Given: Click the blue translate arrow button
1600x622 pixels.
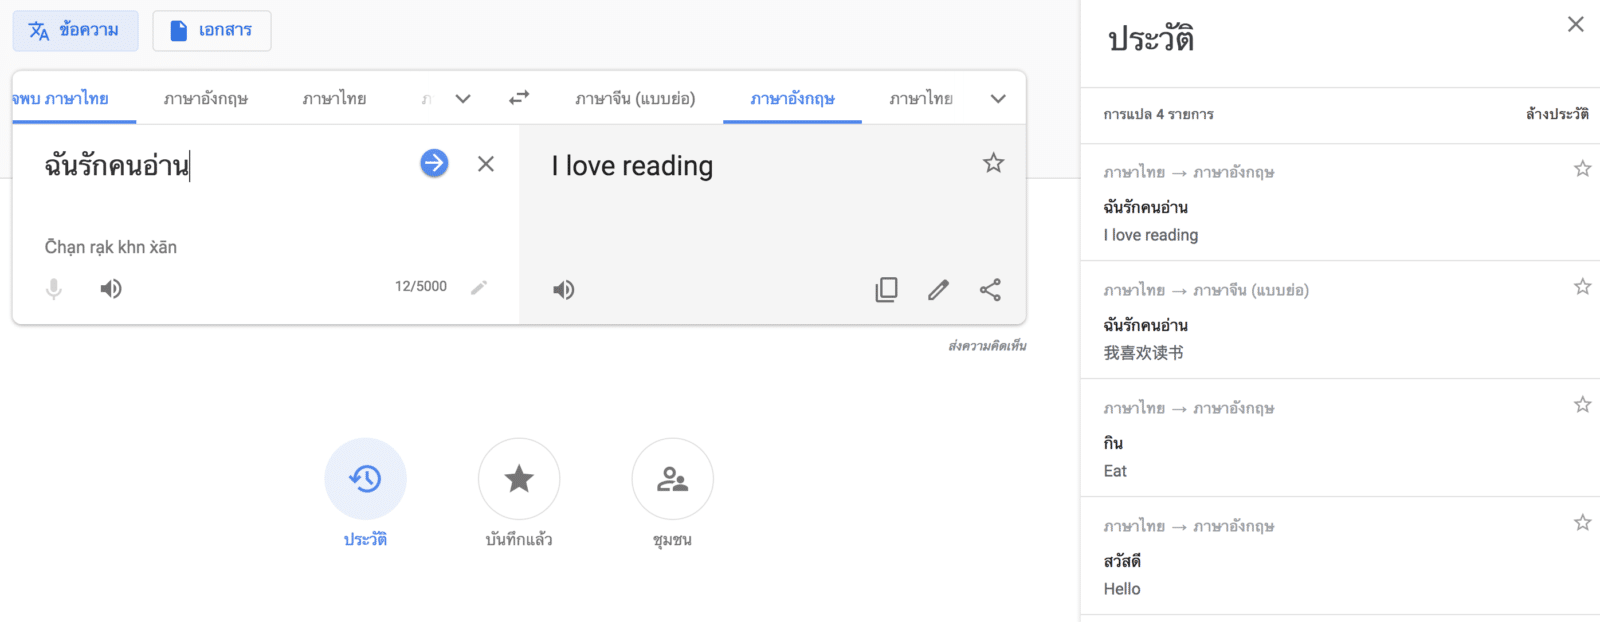Looking at the screenshot, I should click(434, 163).
